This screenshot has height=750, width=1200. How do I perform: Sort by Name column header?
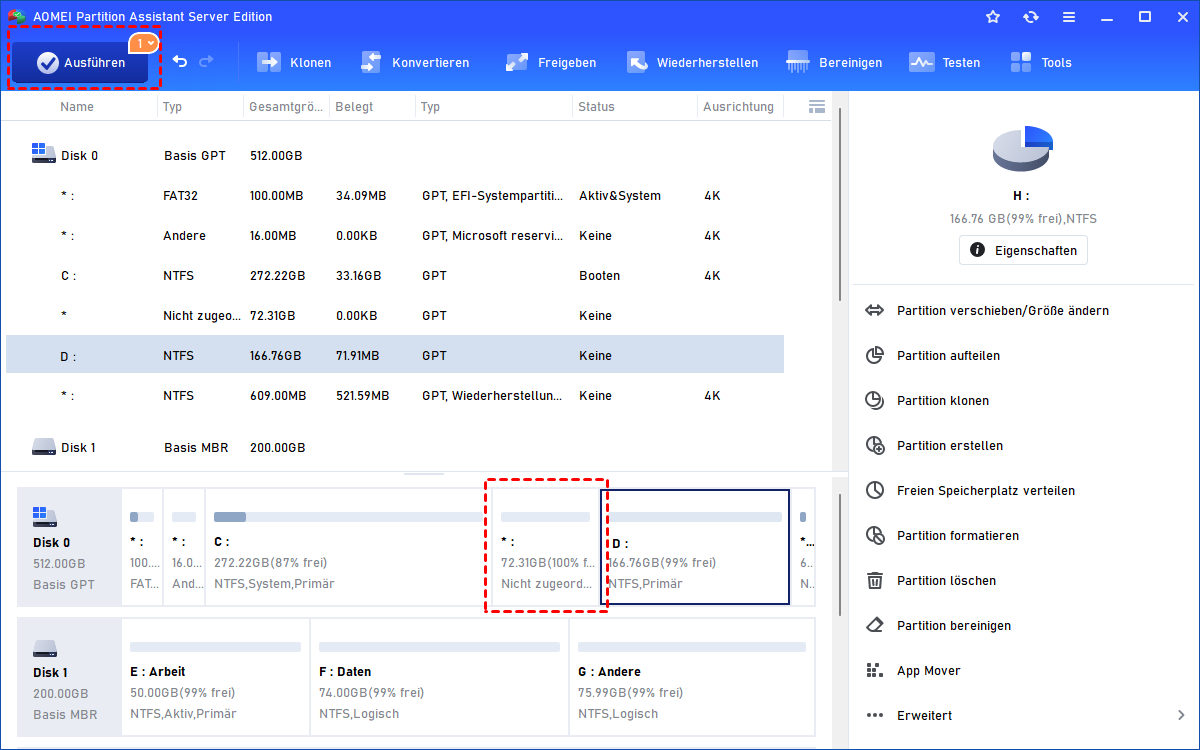(x=77, y=107)
